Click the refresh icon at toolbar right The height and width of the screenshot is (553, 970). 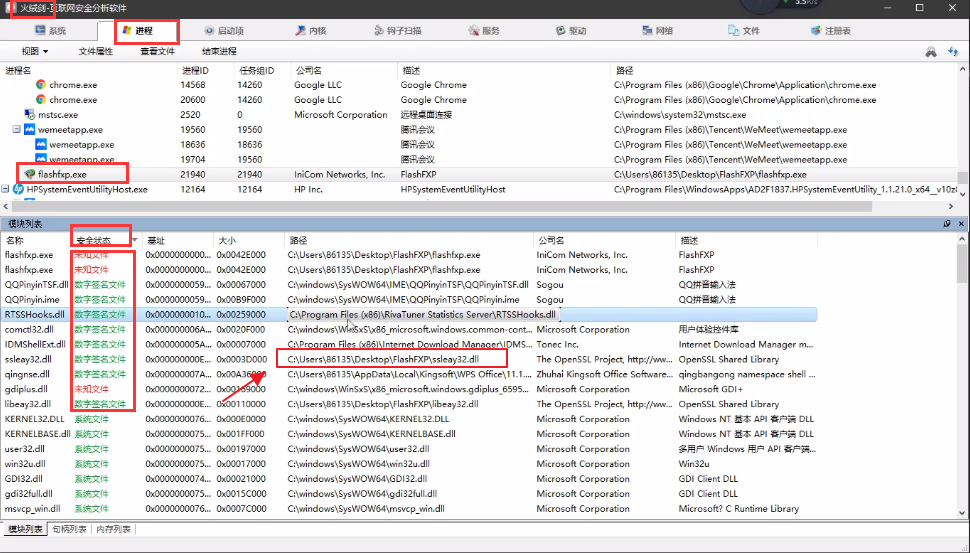(953, 51)
